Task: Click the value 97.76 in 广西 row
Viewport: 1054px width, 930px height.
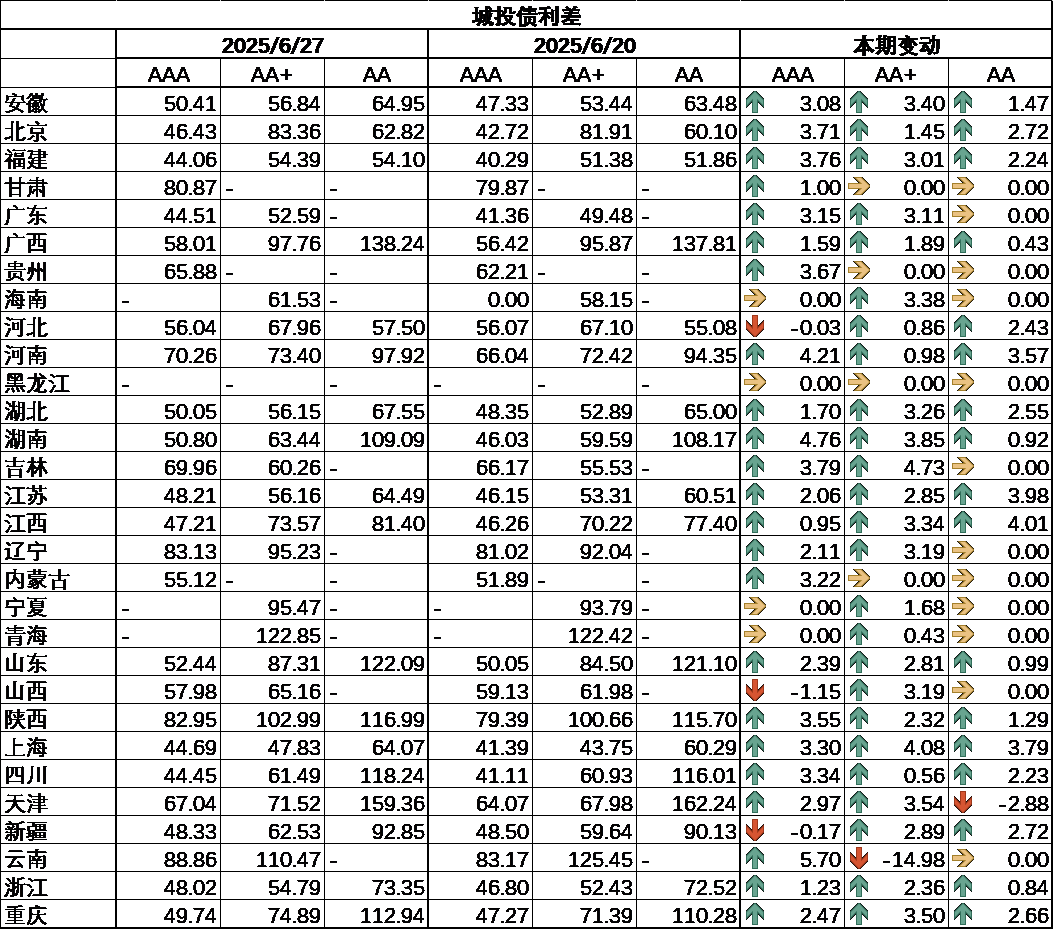Action: point(294,243)
